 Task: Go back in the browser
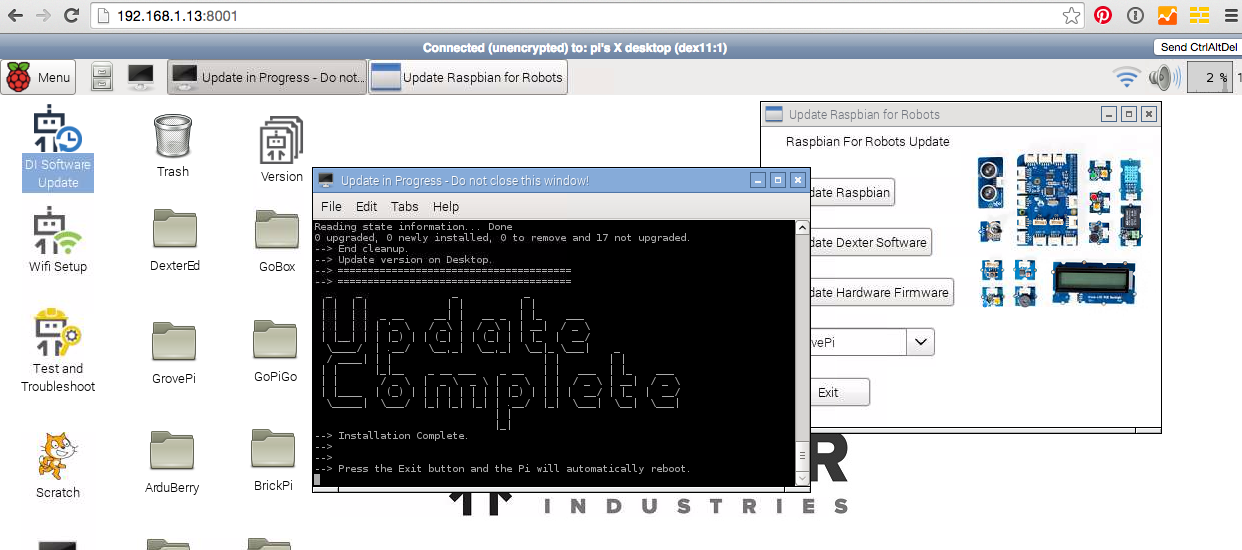(16, 16)
